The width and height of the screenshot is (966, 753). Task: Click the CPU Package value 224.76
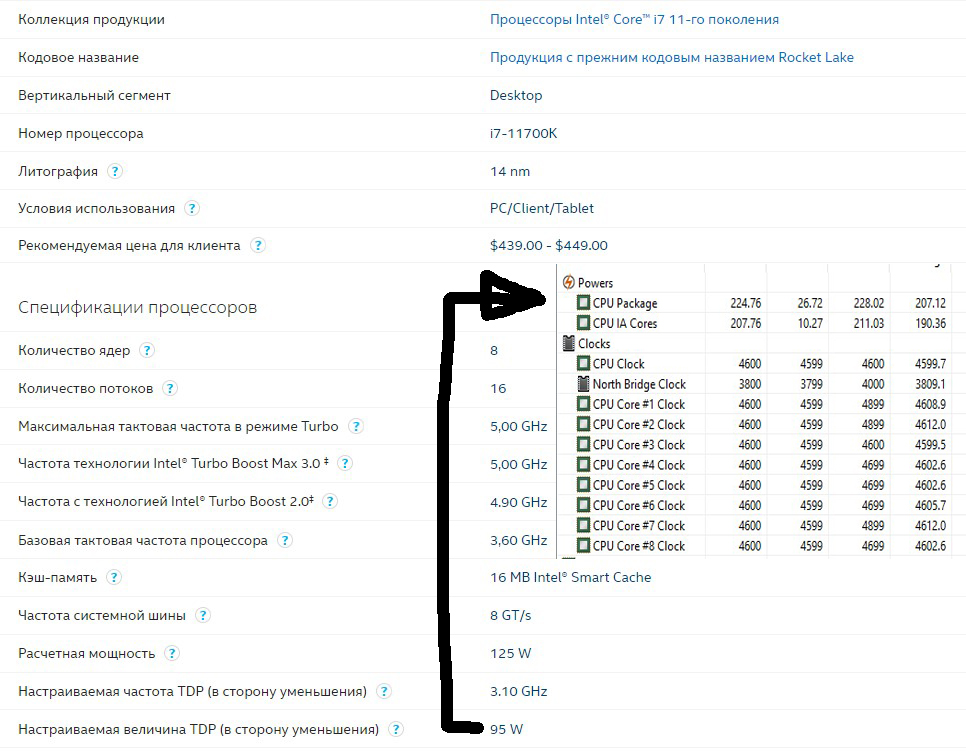click(x=745, y=303)
